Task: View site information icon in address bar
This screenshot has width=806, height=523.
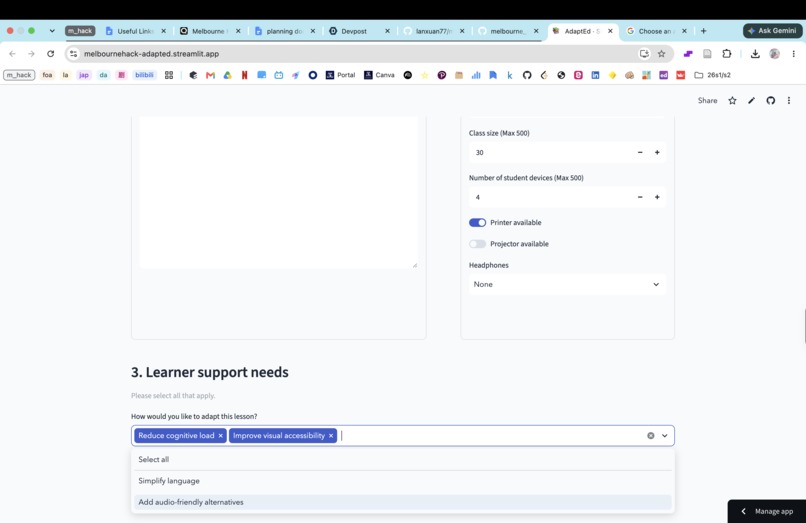Action: tap(74, 53)
